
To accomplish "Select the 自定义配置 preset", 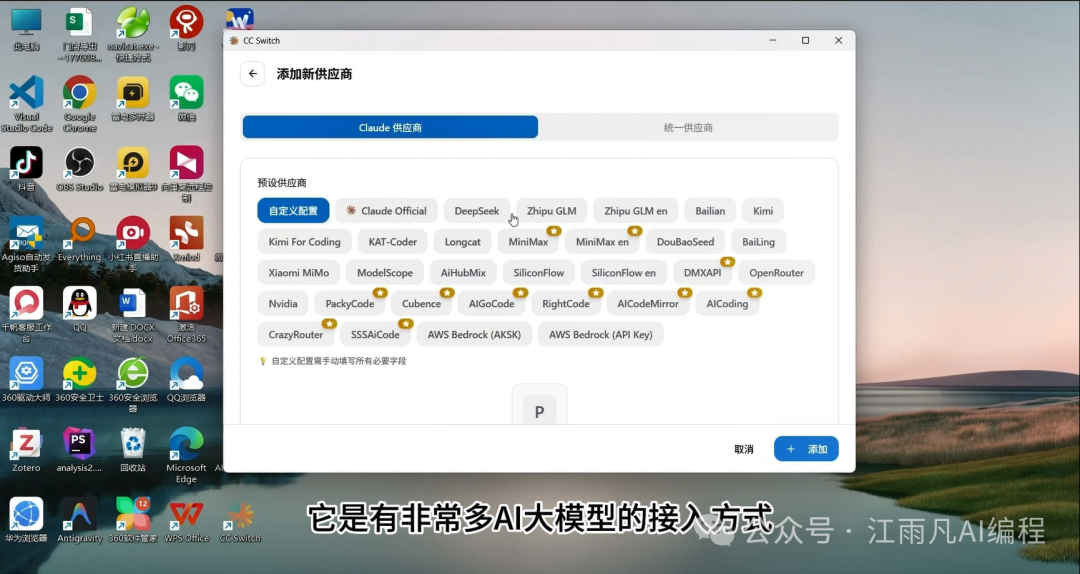I will (293, 211).
